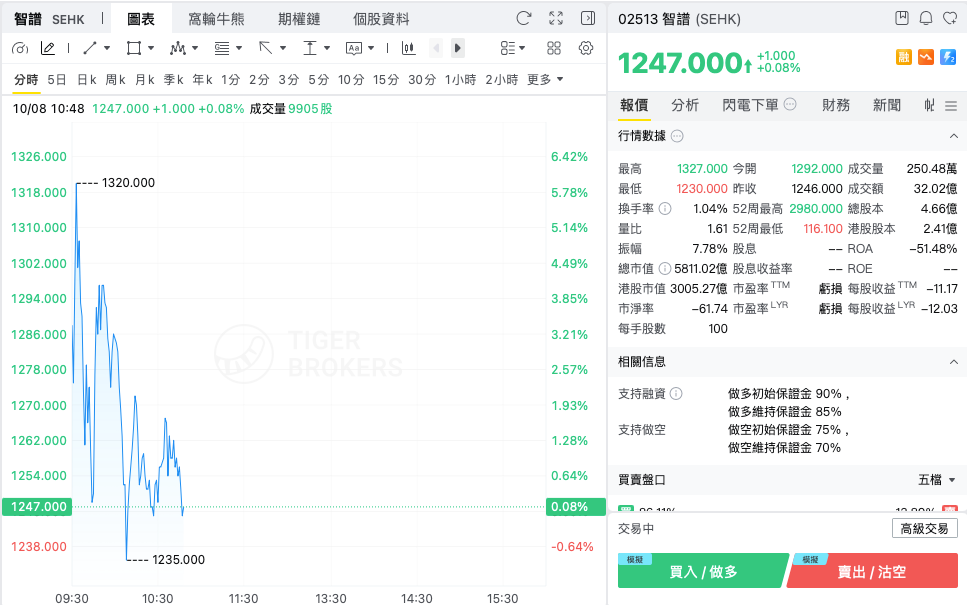Screen dimensions: 967x605
Task: Step chart forward with right arrow
Action: [458, 48]
